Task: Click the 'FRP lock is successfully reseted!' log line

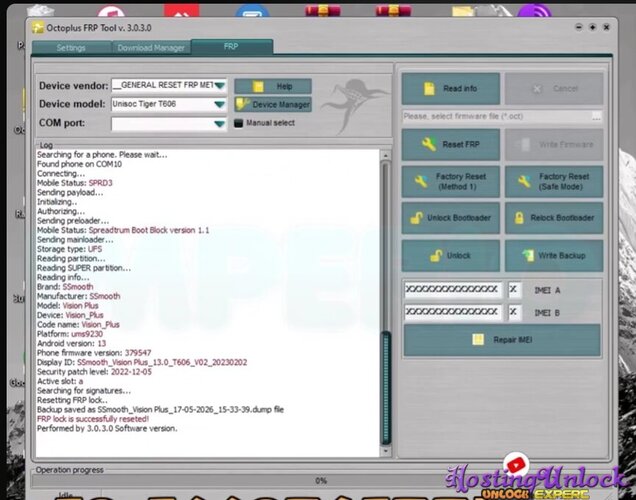Action: 93,419
